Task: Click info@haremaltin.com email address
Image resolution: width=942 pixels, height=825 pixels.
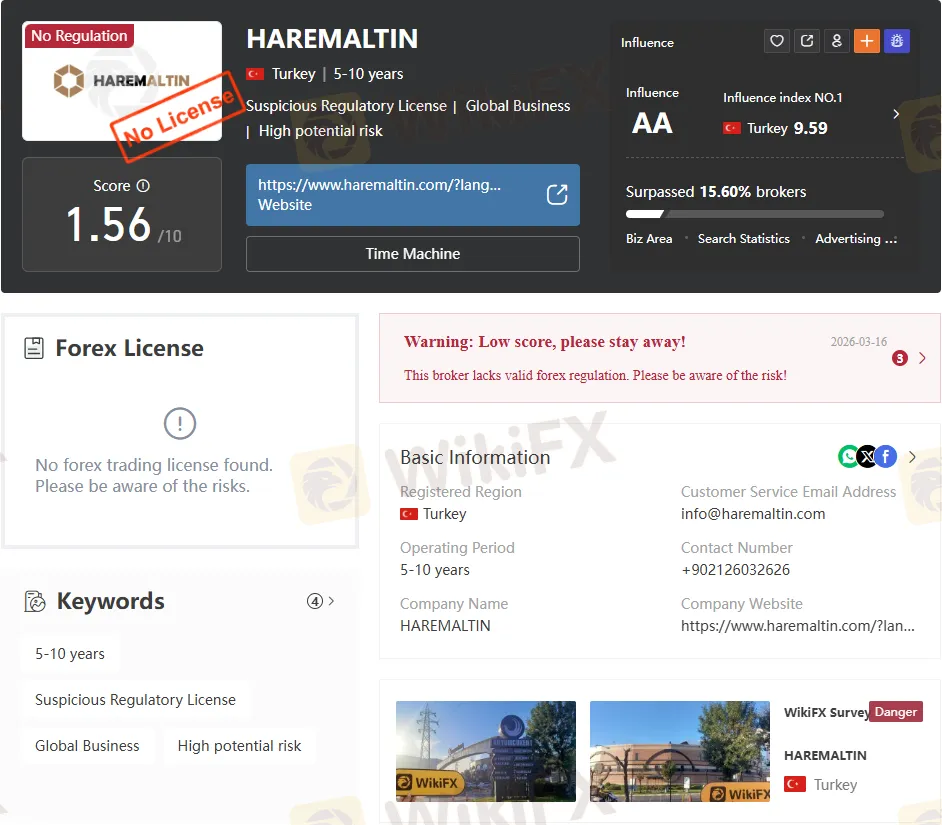Action: [753, 514]
